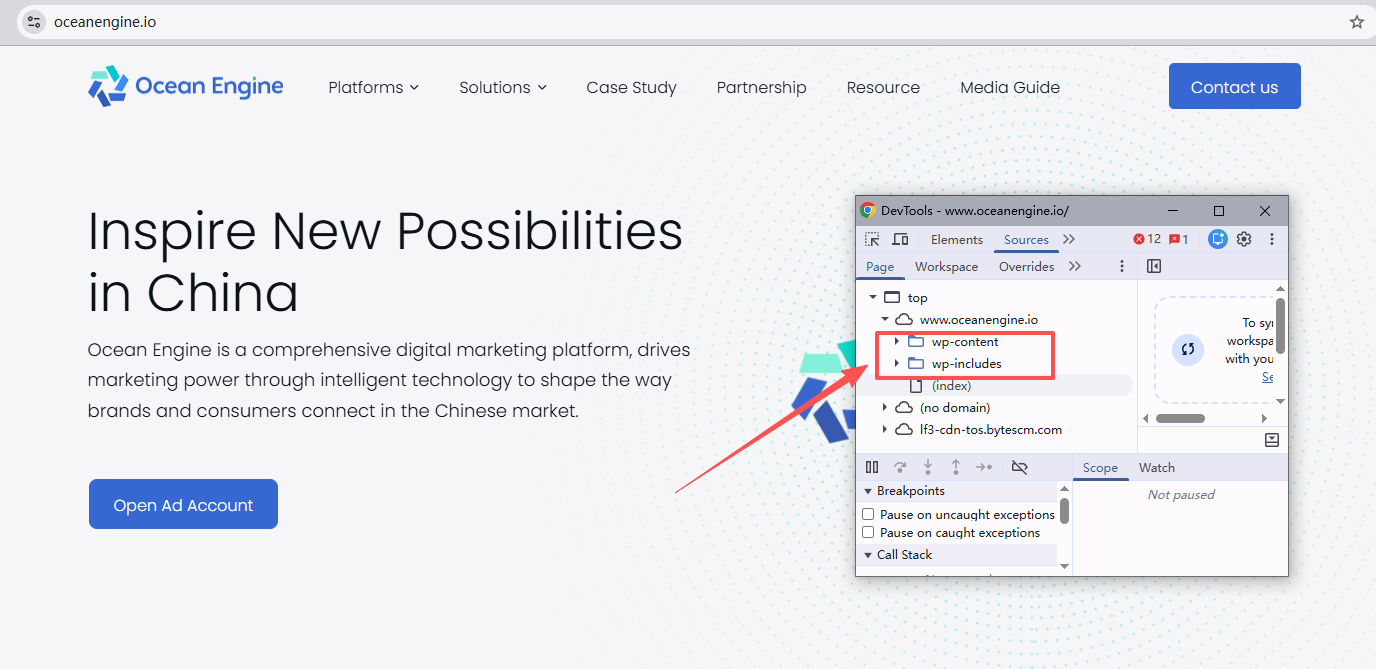Click the red error count indicator
Image resolution: width=1376 pixels, height=669 pixels.
[1147, 239]
